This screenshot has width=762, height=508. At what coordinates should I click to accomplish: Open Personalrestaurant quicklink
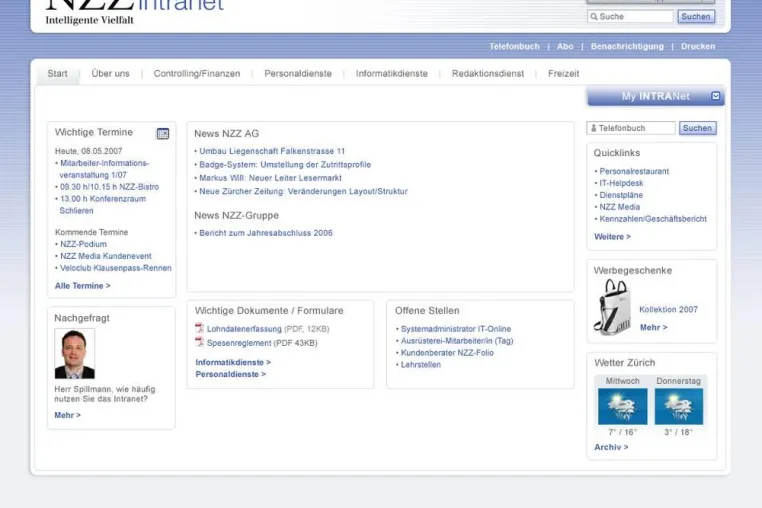click(x=634, y=171)
